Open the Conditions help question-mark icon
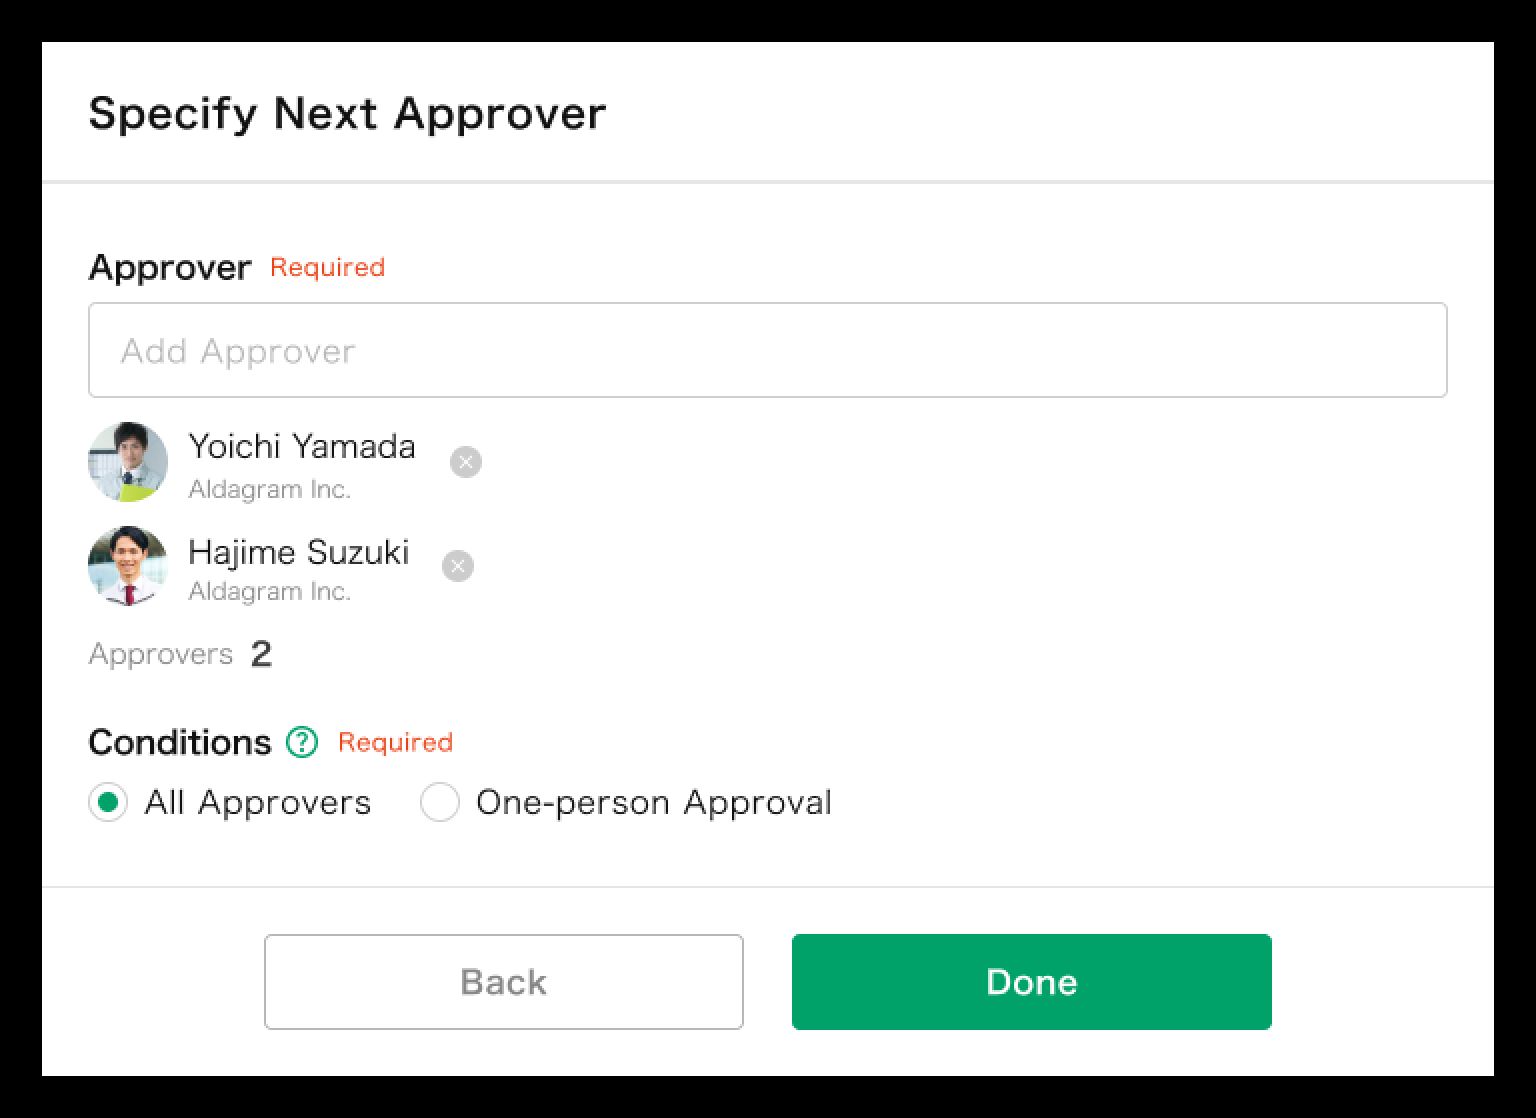The width and height of the screenshot is (1536, 1118). 302,742
